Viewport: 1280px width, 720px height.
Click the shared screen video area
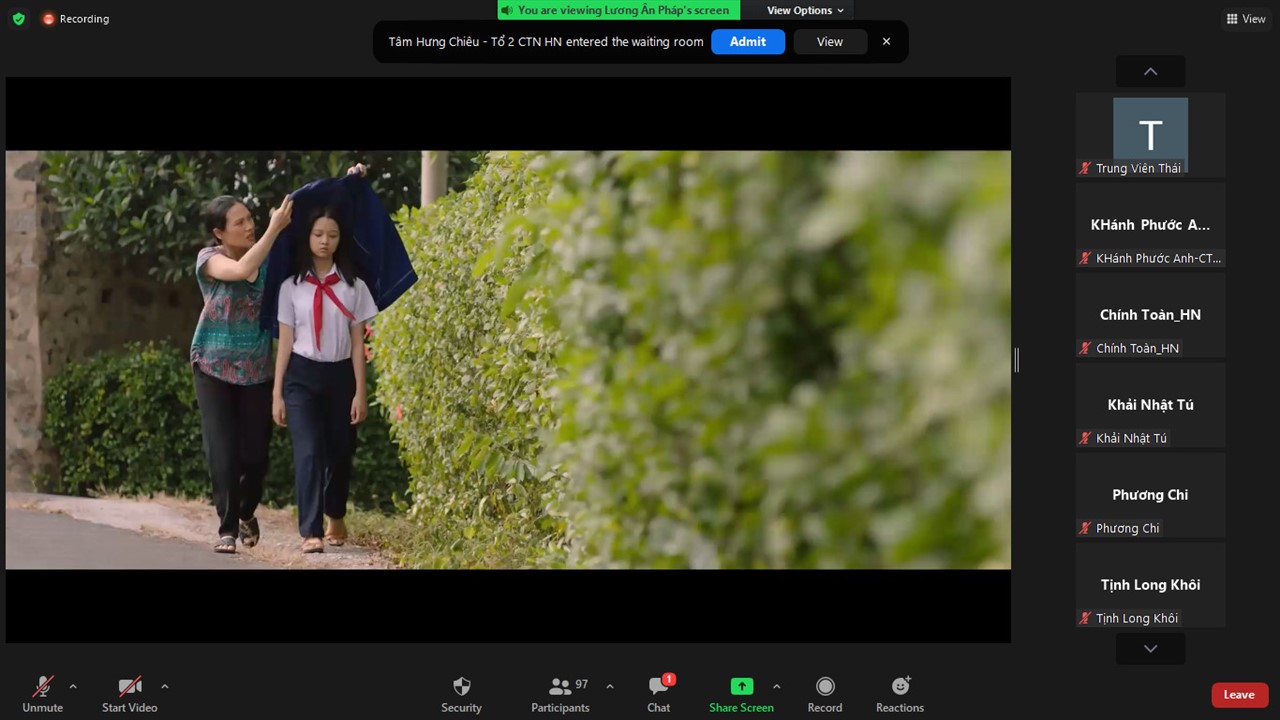tap(508, 360)
